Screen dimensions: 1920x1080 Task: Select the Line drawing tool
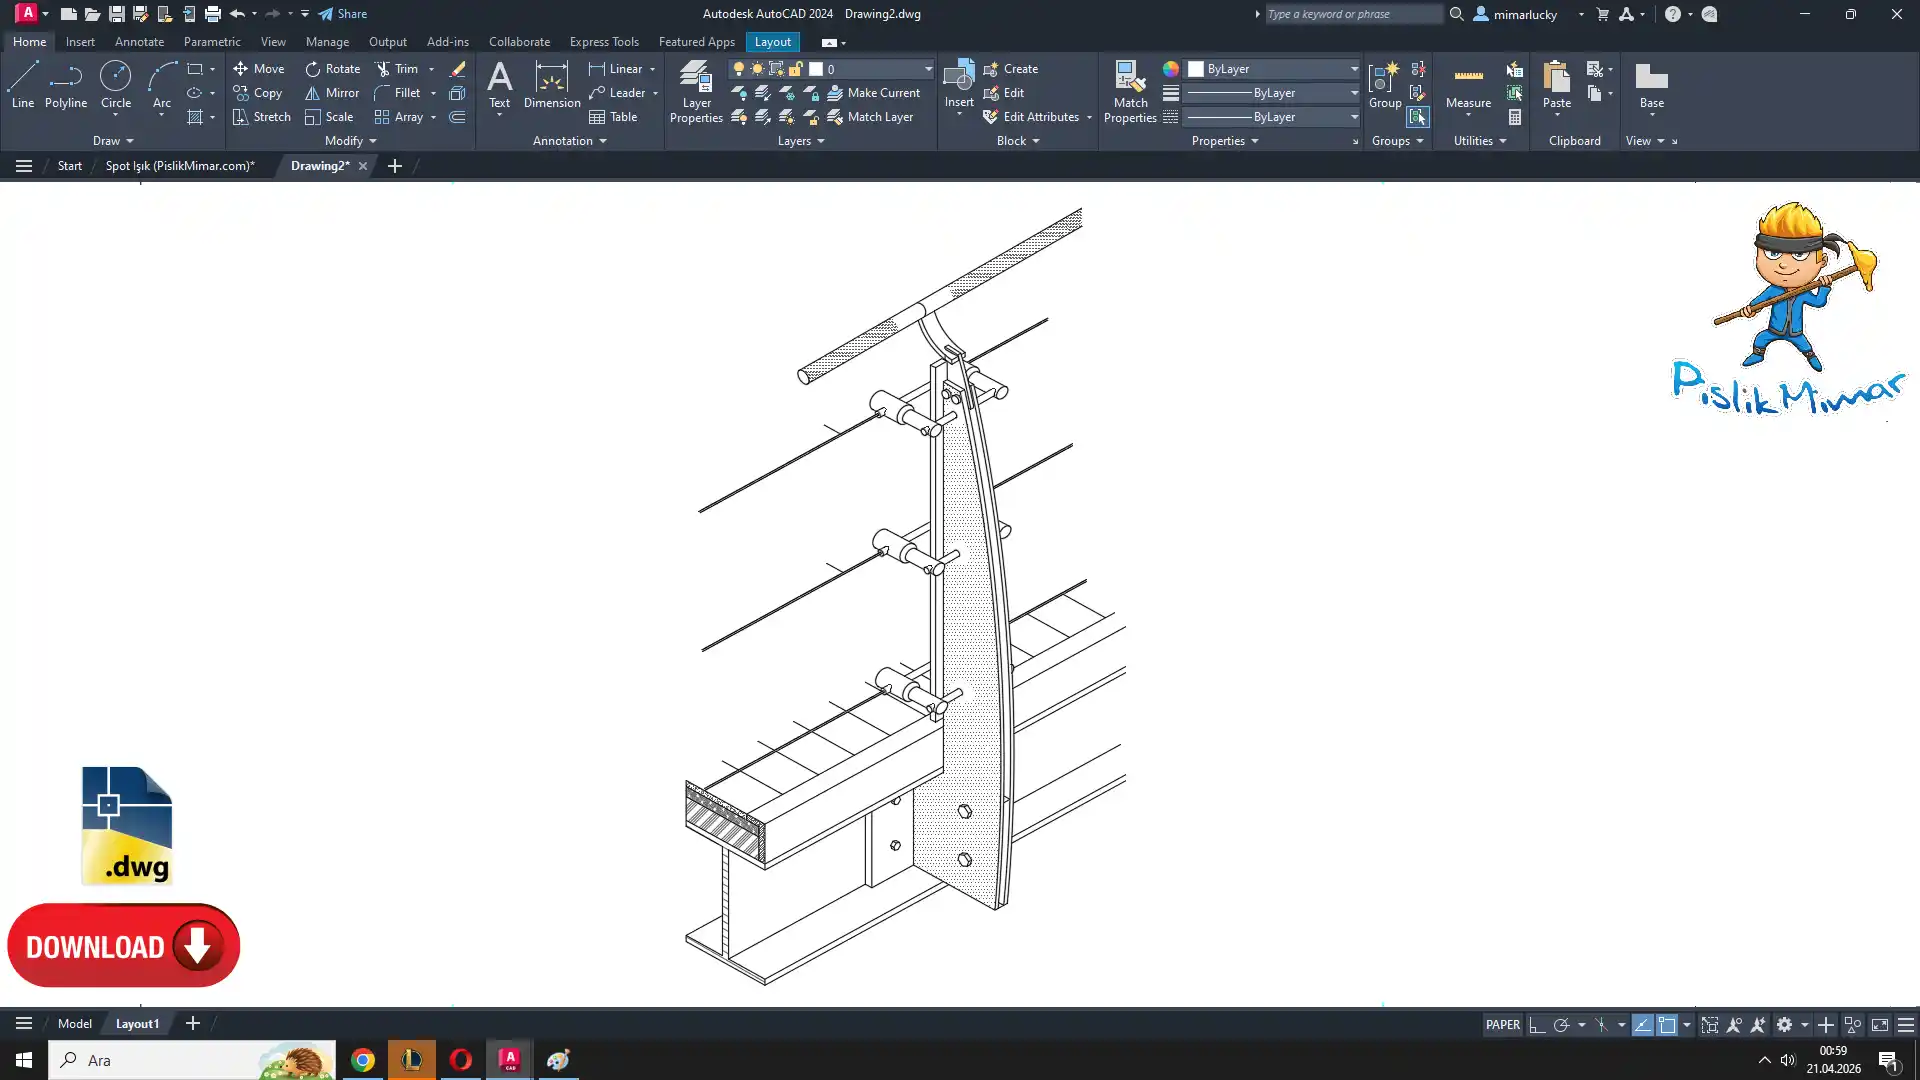point(22,84)
